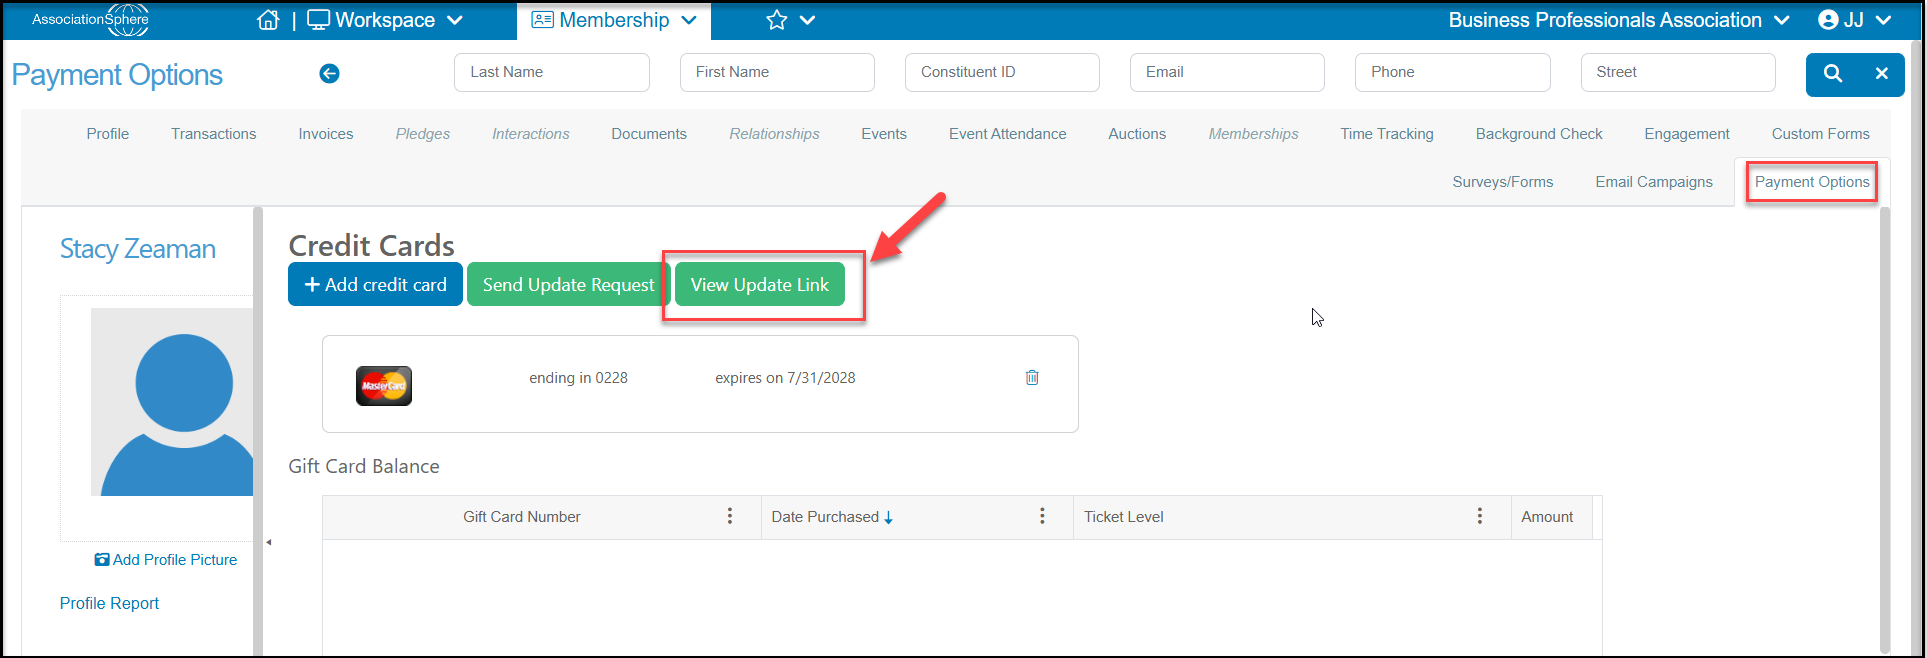Open the JJ user account menu
Image resolution: width=1927 pixels, height=658 pixels.
[x=1854, y=20]
